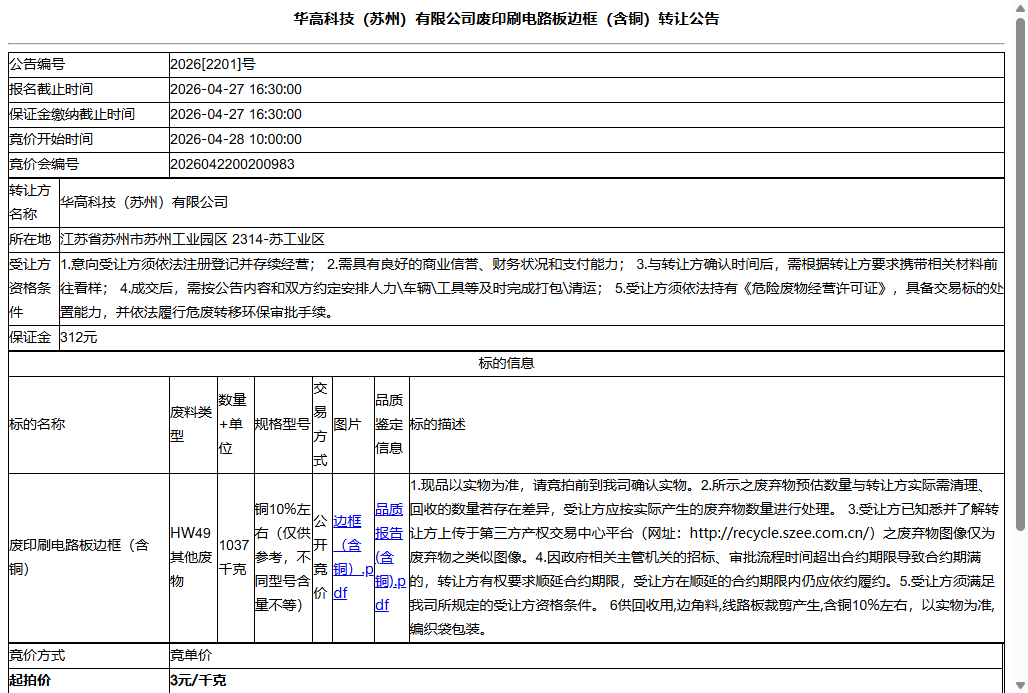The width and height of the screenshot is (1028, 693).
Task: Click the bidding session number 2026042200200983
Action: click(x=232, y=164)
